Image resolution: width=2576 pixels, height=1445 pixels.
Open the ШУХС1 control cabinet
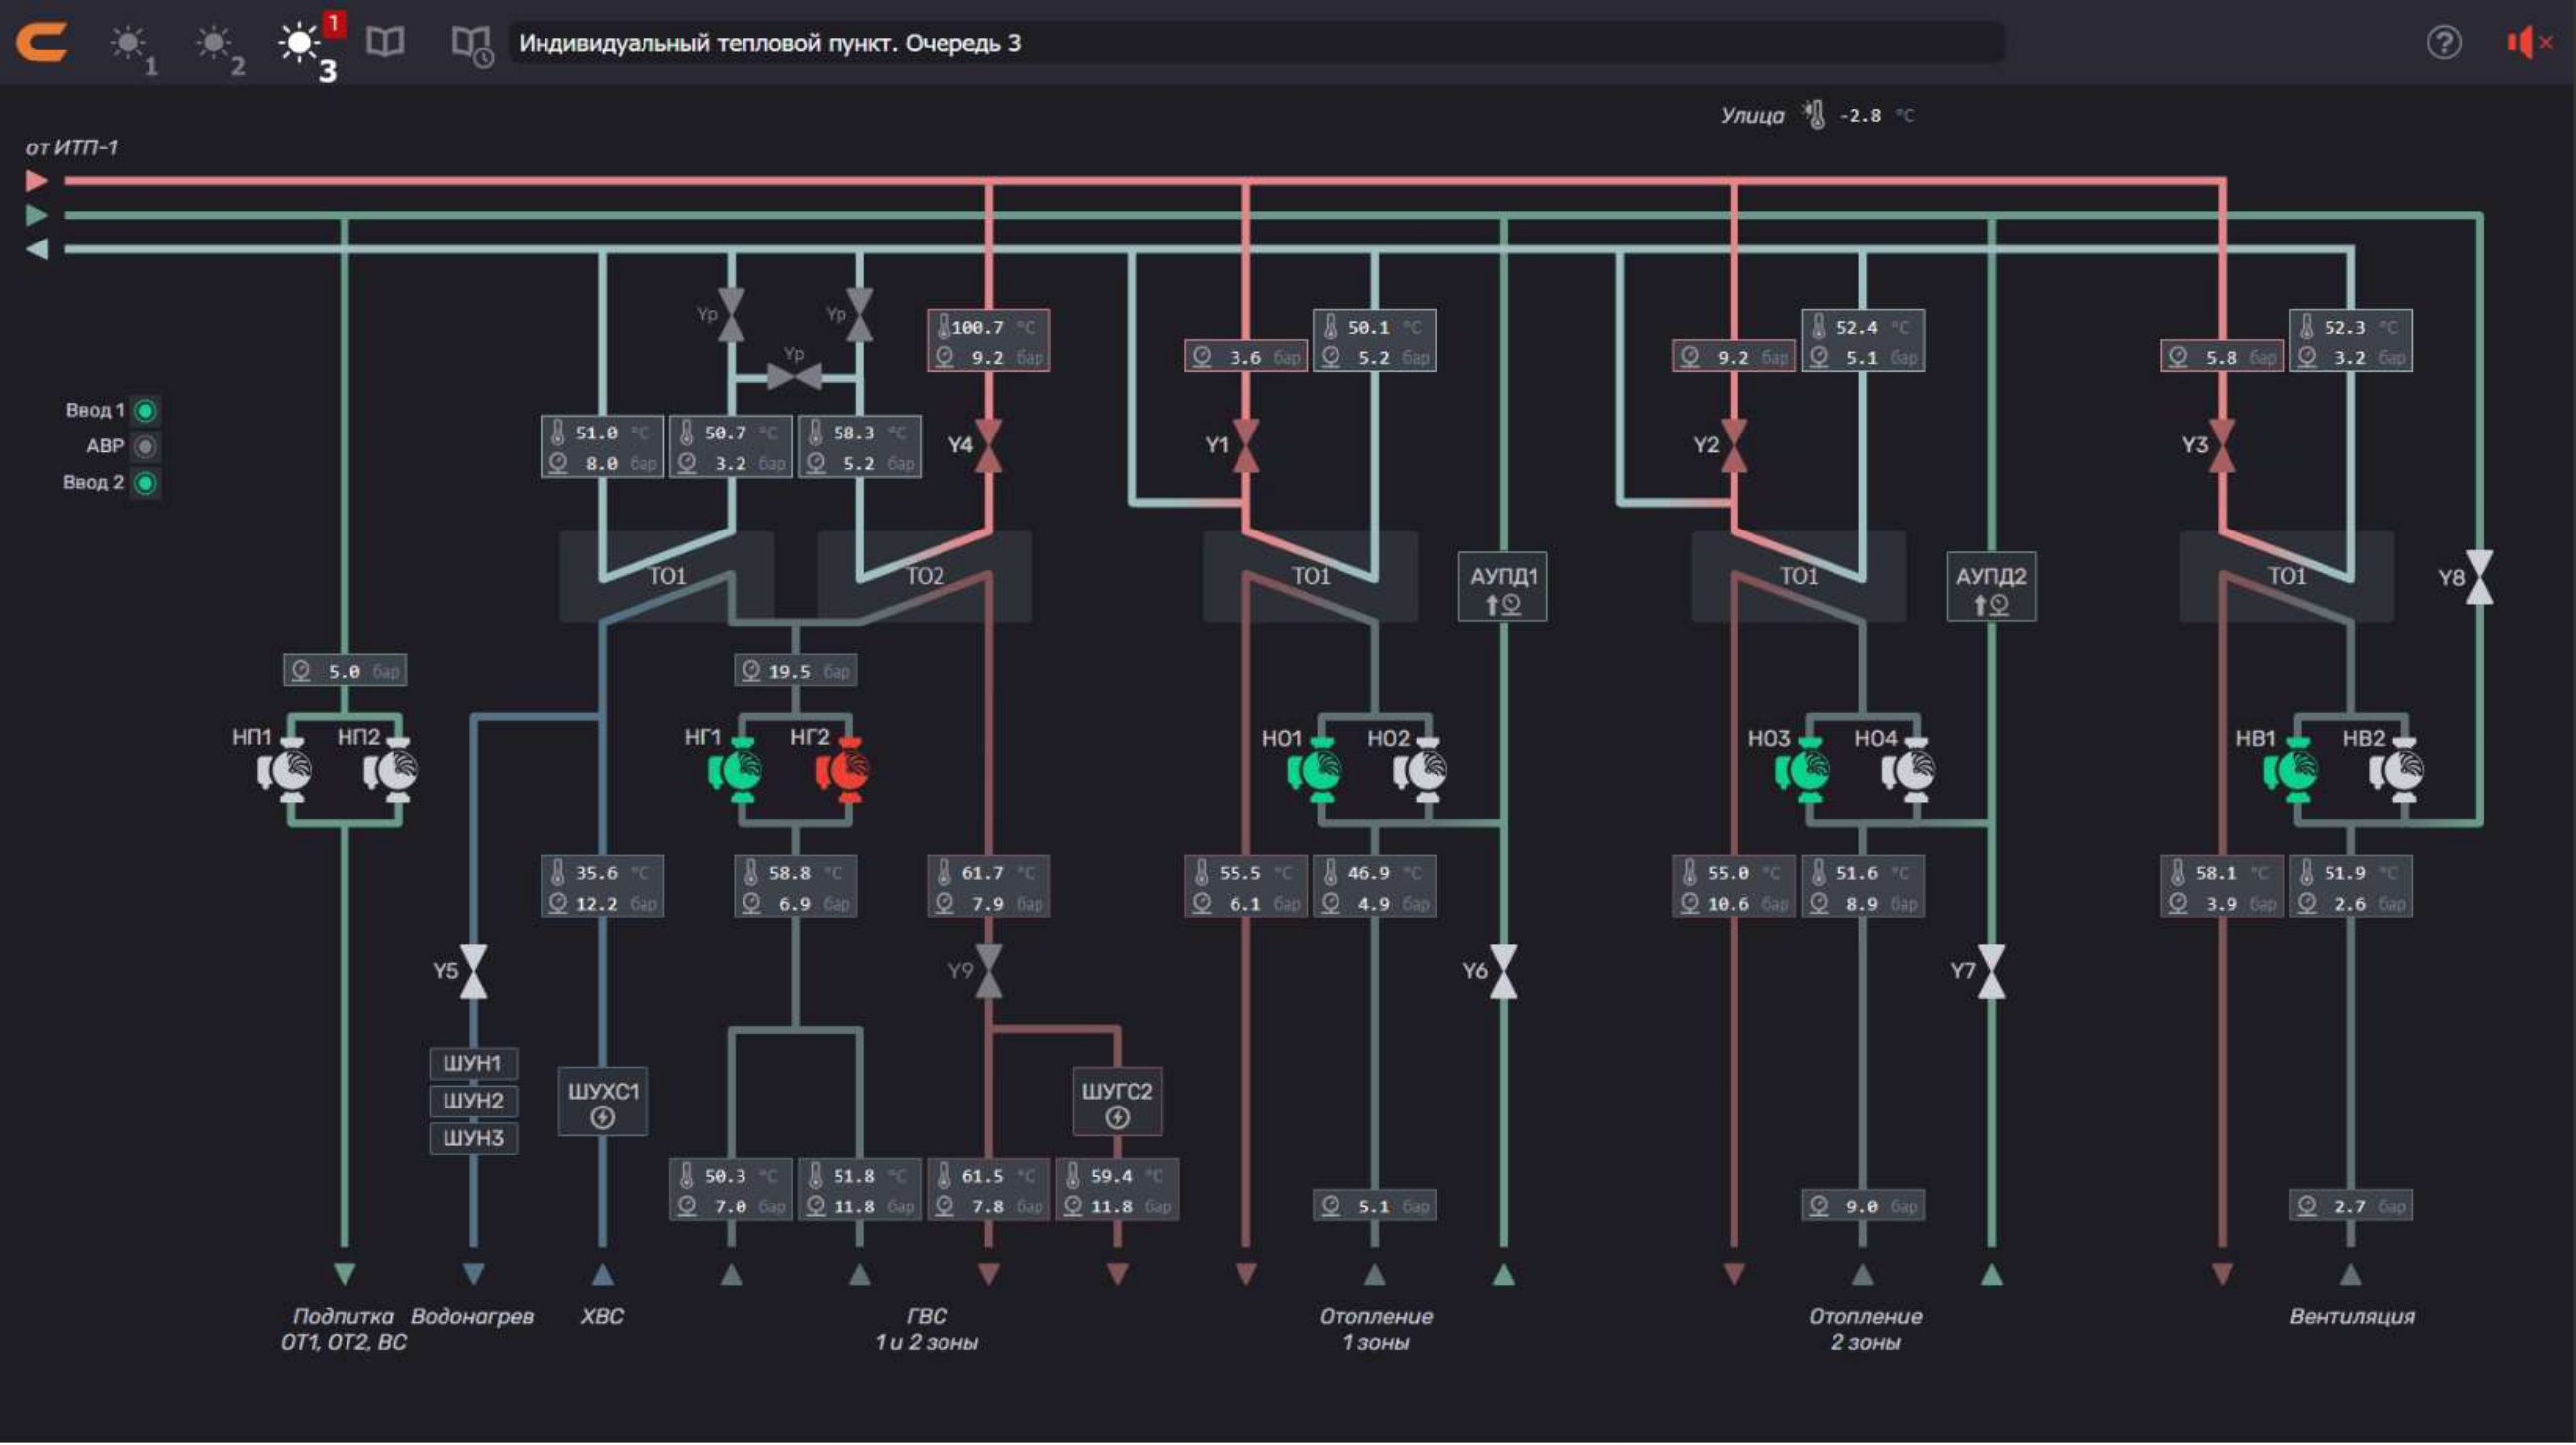(x=603, y=1101)
